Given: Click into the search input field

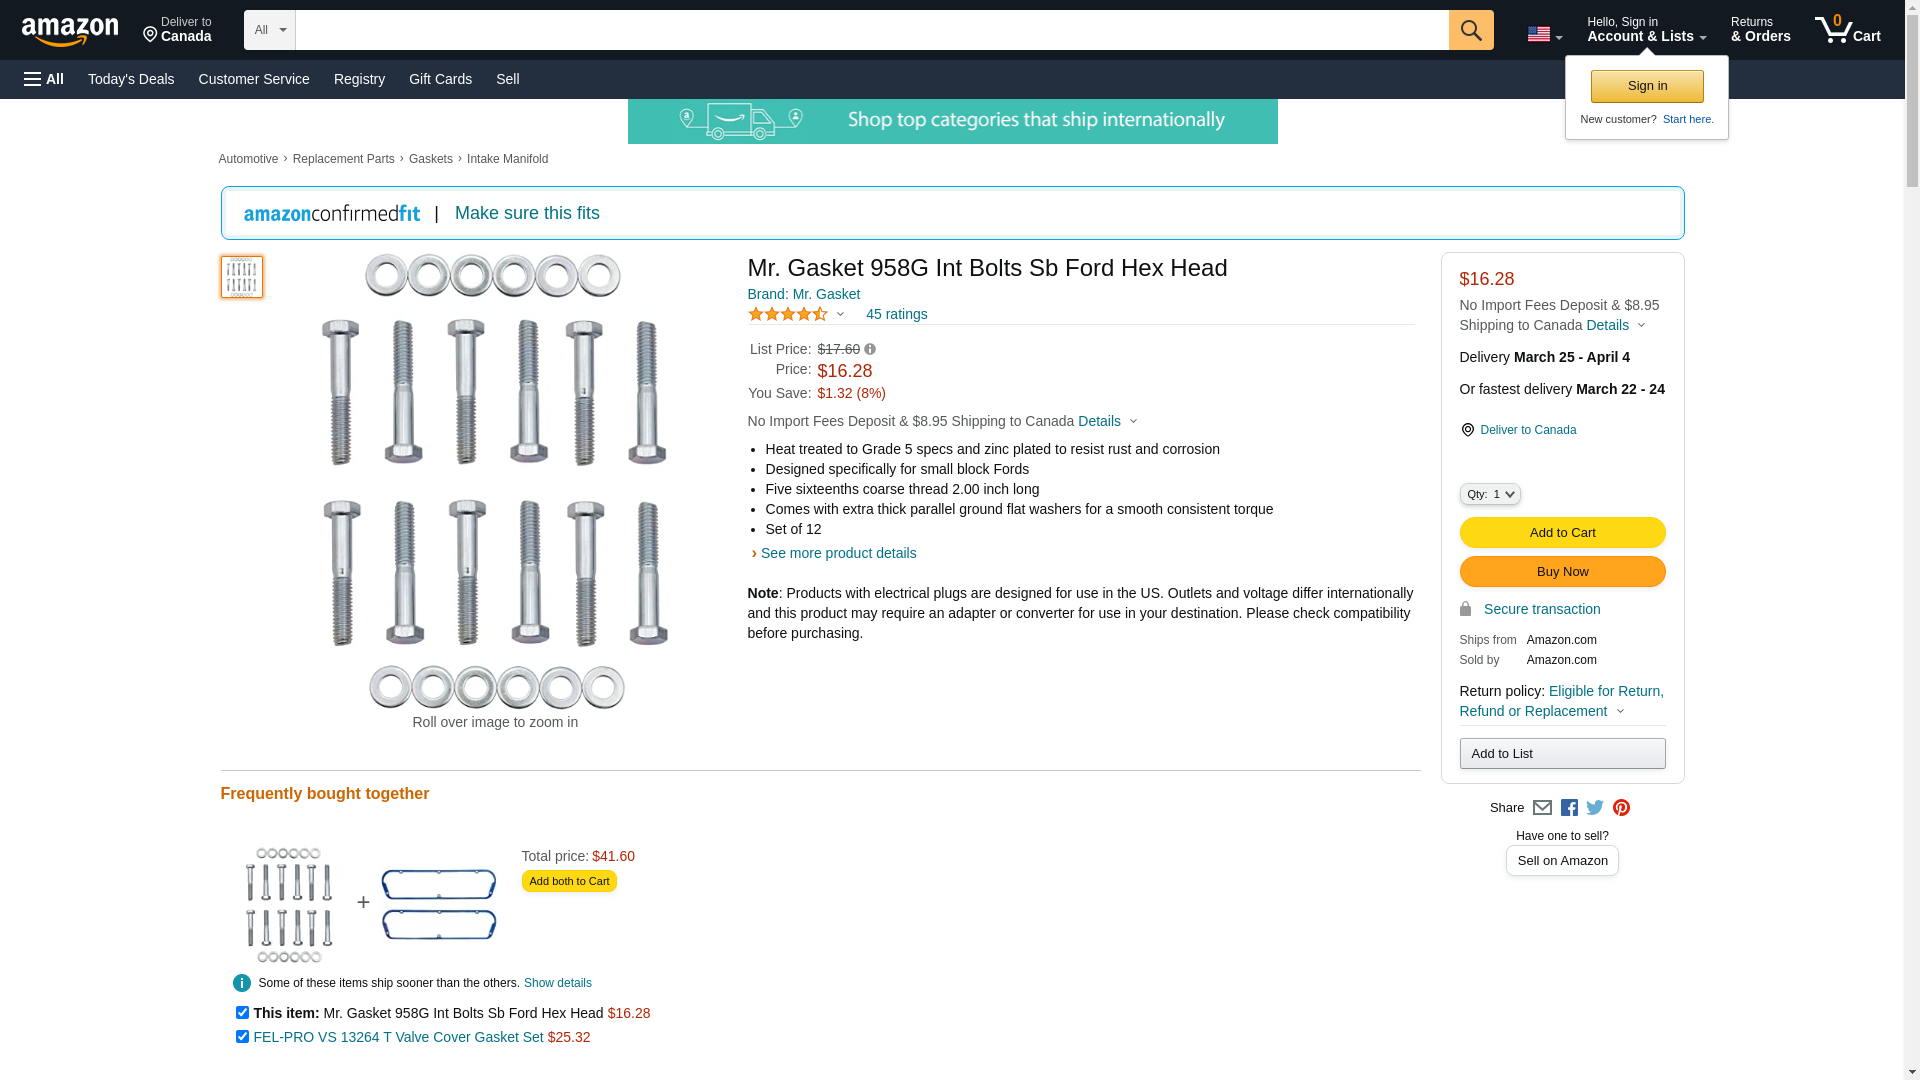Looking at the screenshot, I should [x=871, y=30].
